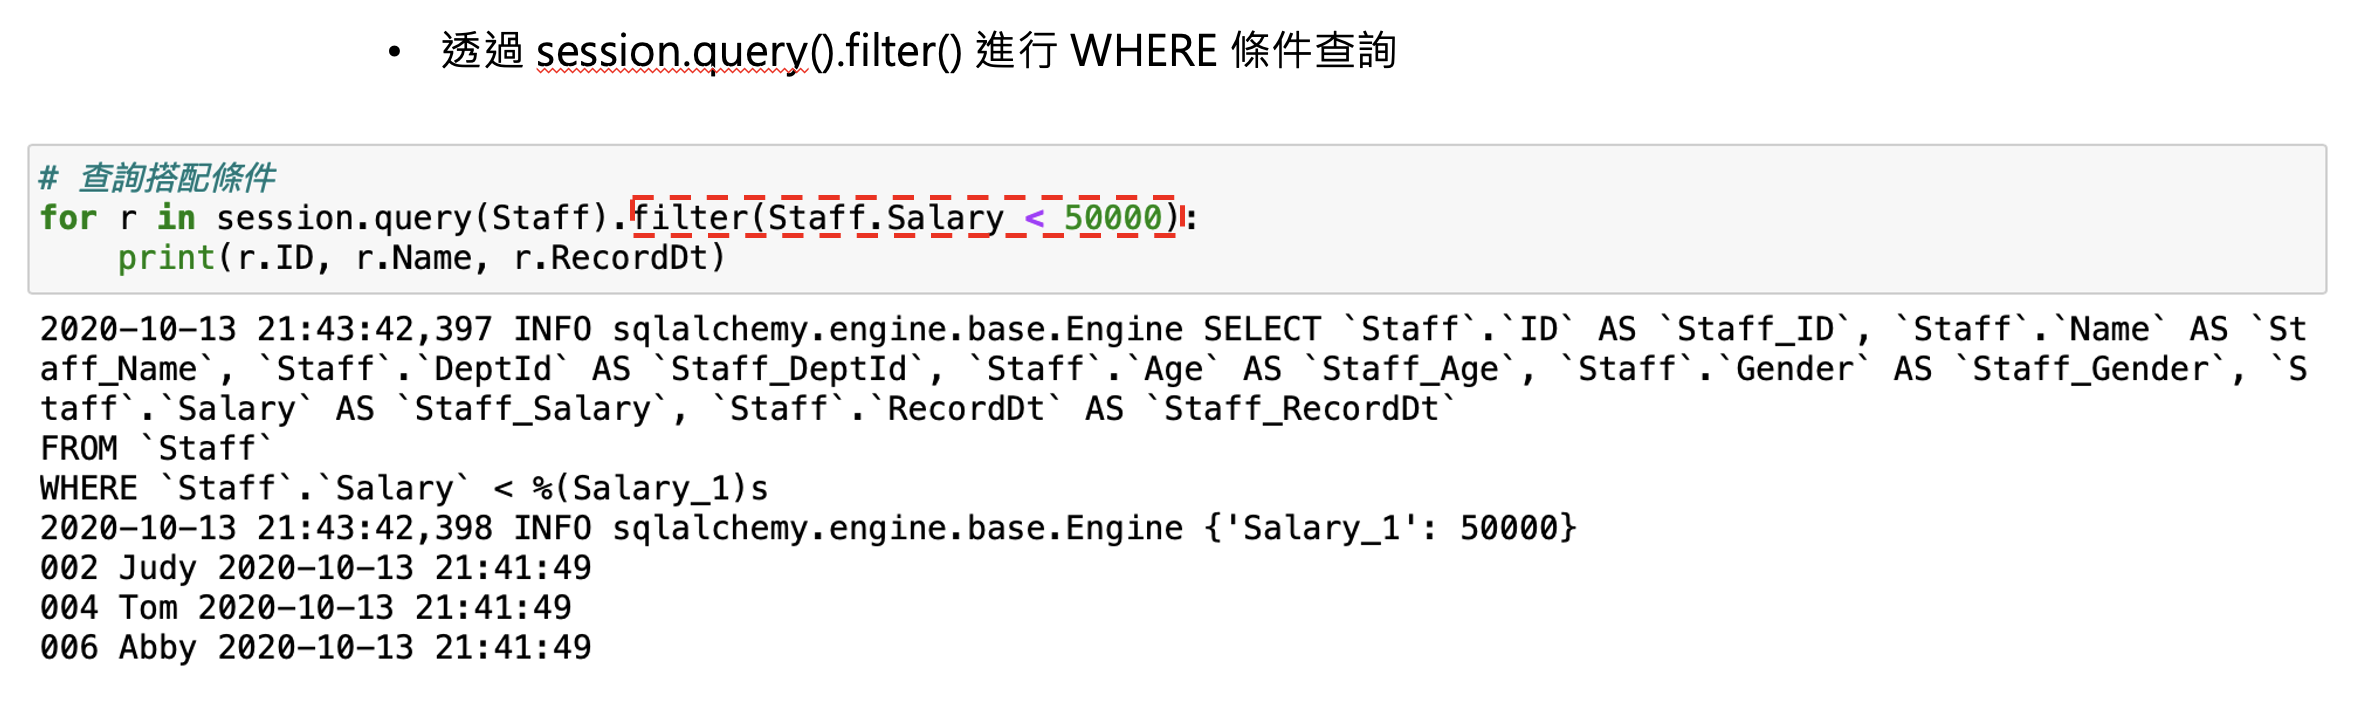Click the print statement in the code cell
The width and height of the screenshot is (2354, 716).
[x=421, y=258]
